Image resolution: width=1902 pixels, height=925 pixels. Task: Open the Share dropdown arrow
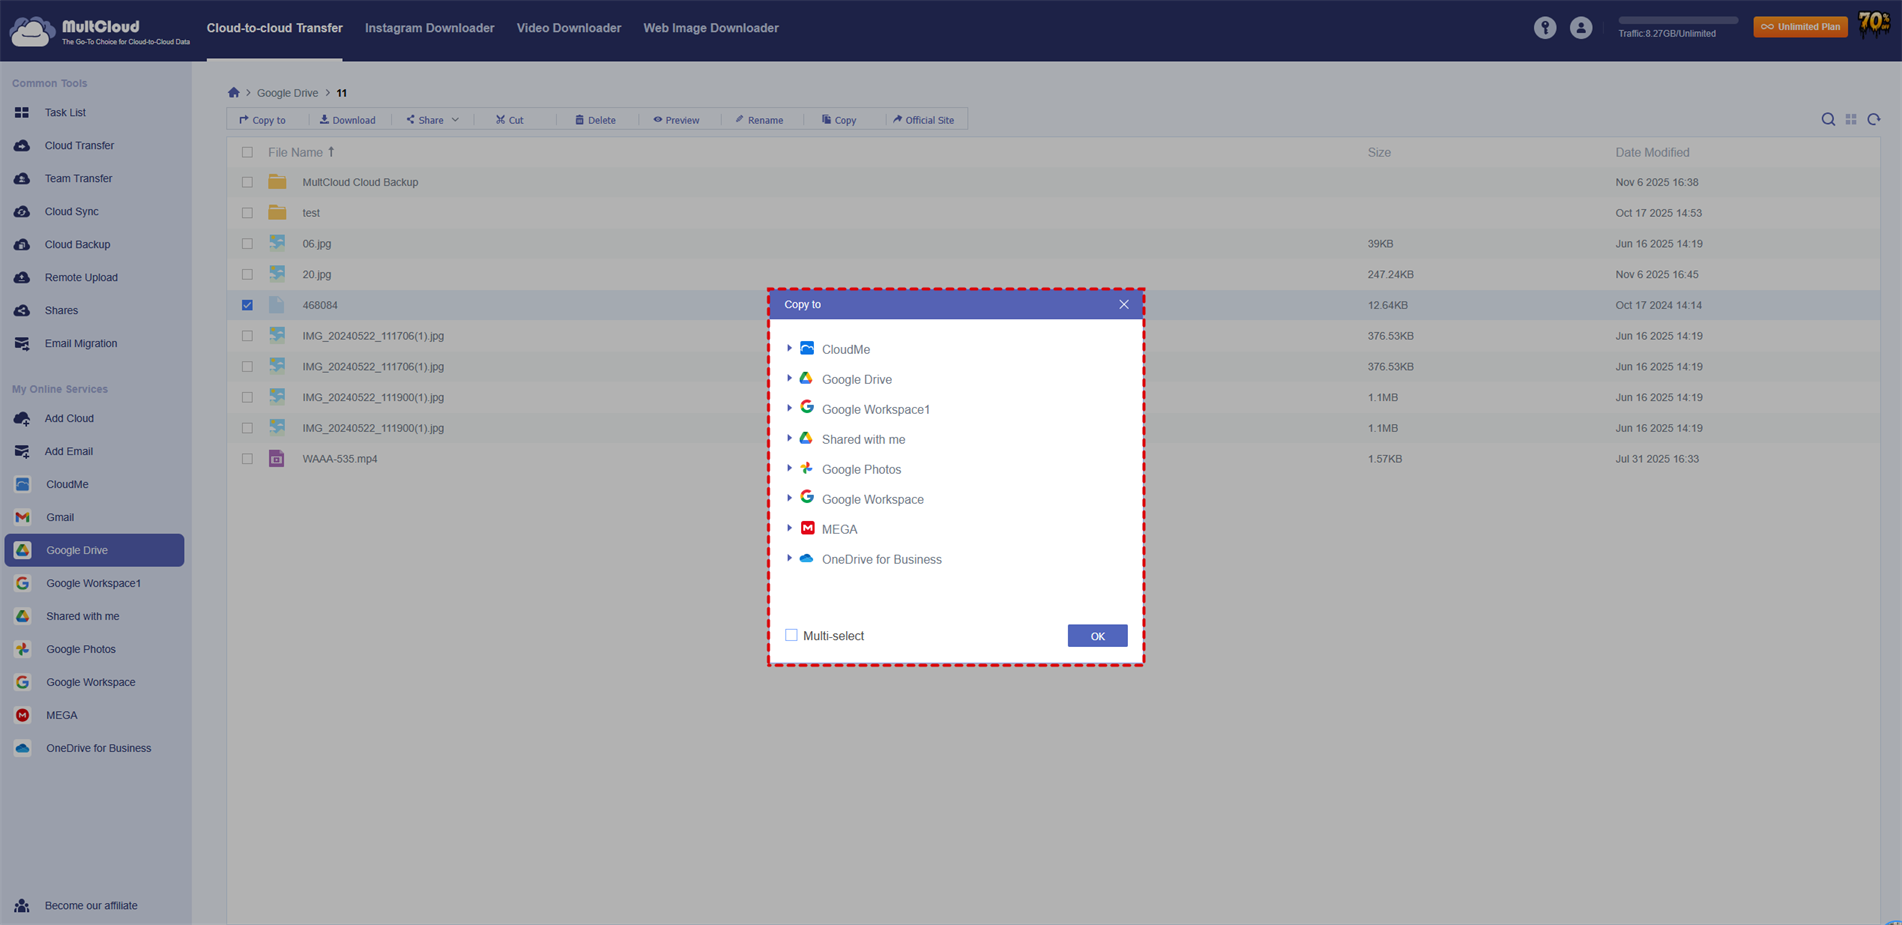click(x=455, y=120)
